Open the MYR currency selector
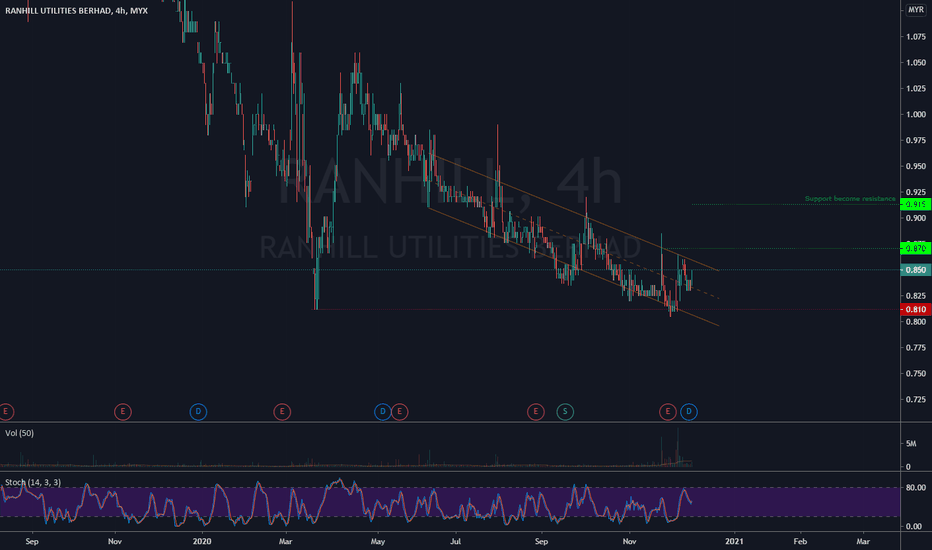 point(915,10)
